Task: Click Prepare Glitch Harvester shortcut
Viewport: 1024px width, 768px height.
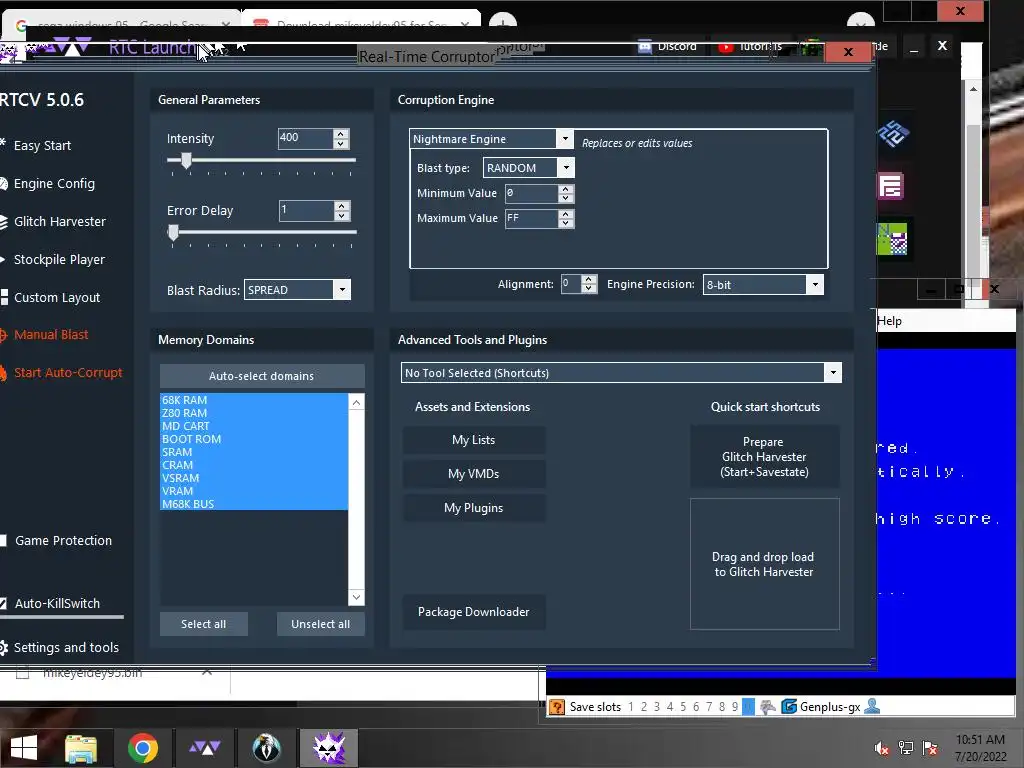Action: click(764, 456)
